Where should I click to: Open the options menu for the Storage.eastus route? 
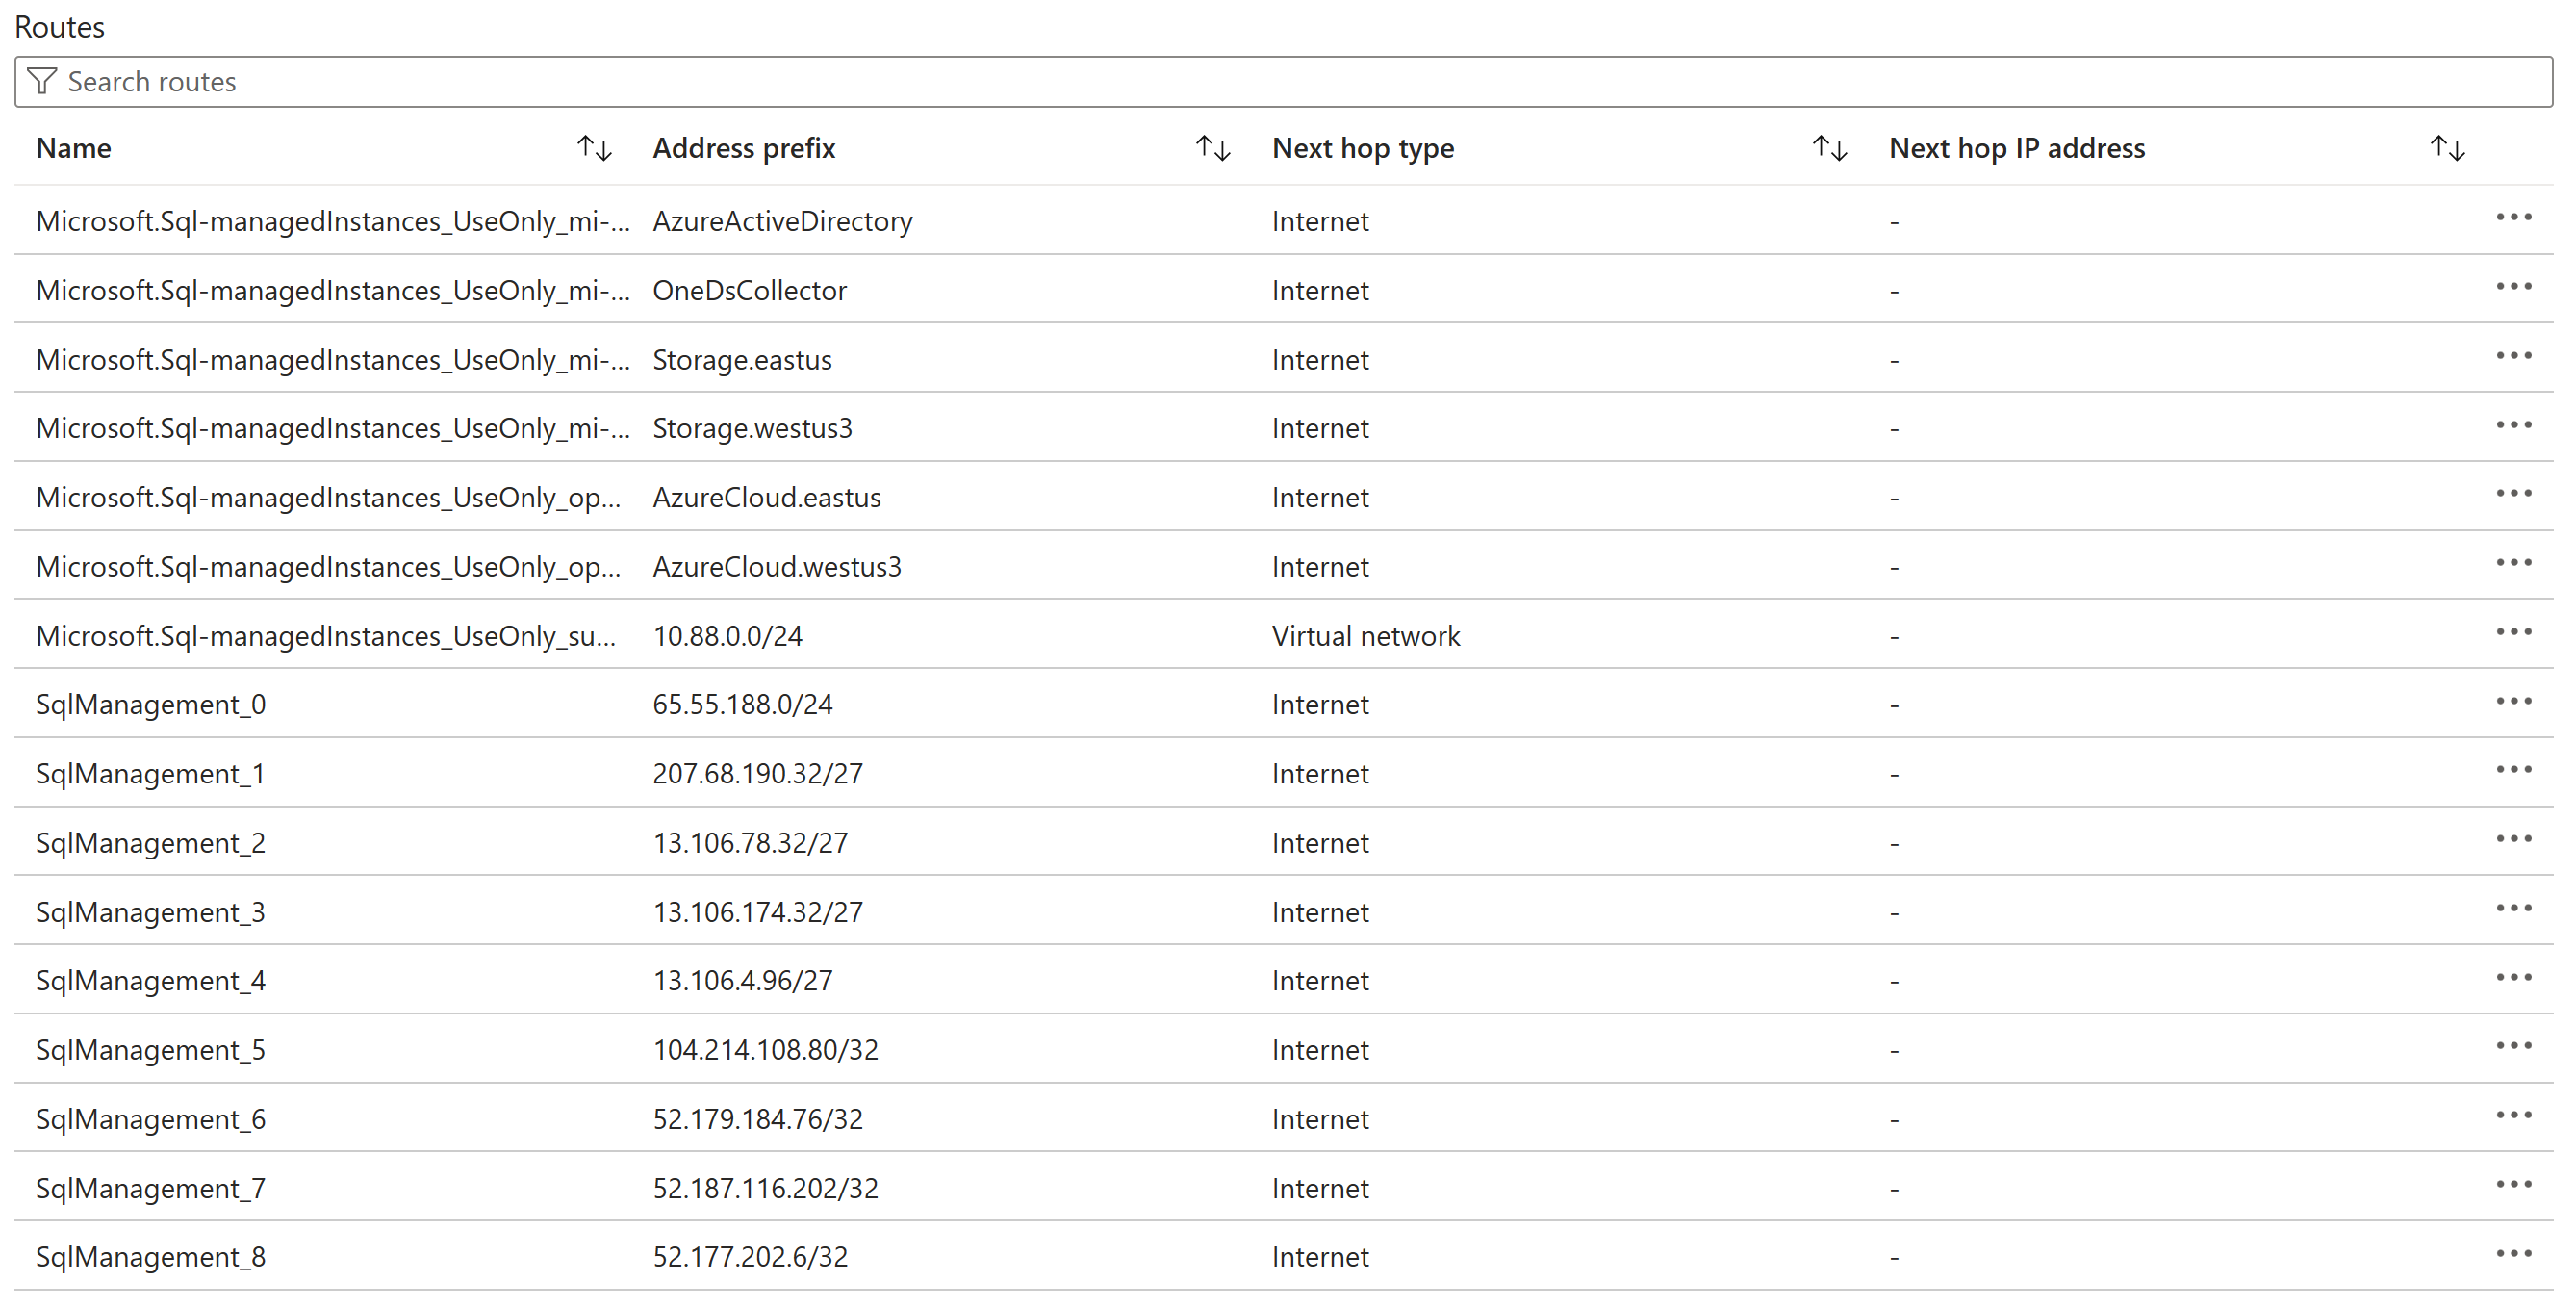click(2516, 355)
